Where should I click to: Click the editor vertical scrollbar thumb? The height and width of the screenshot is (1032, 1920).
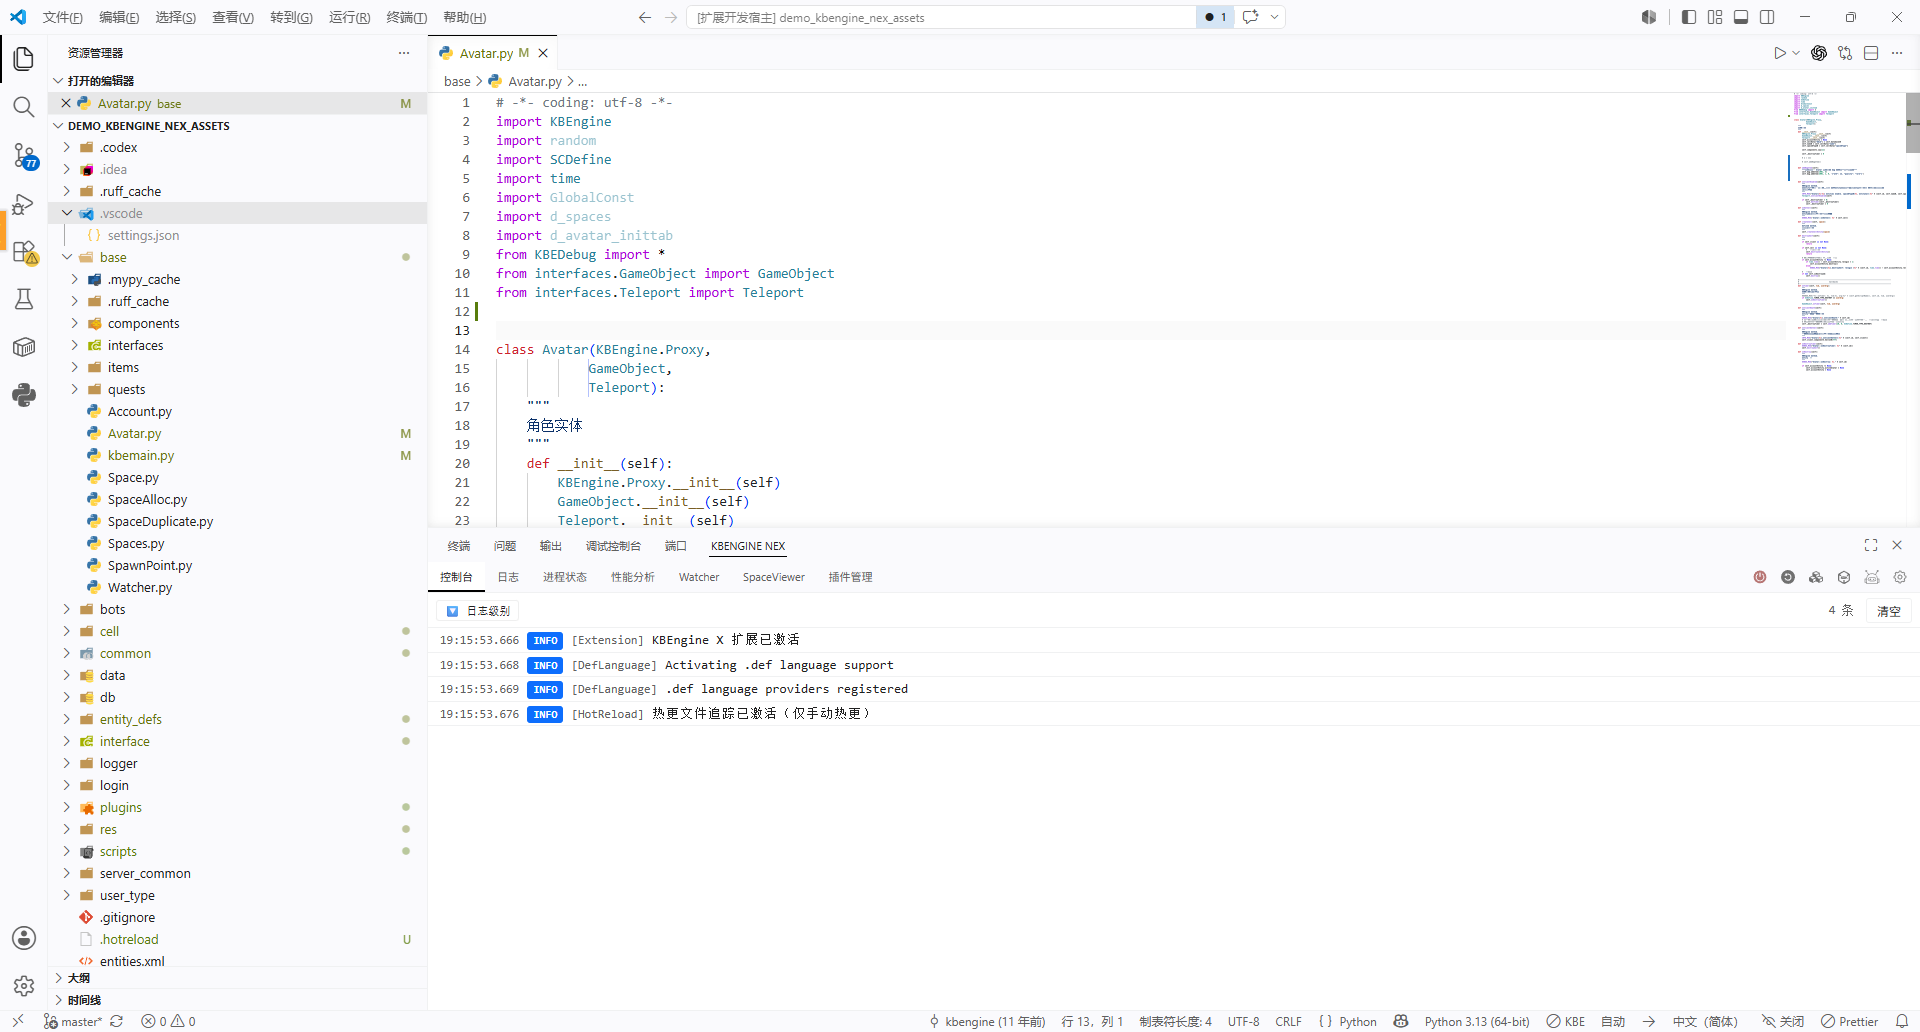(1912, 122)
